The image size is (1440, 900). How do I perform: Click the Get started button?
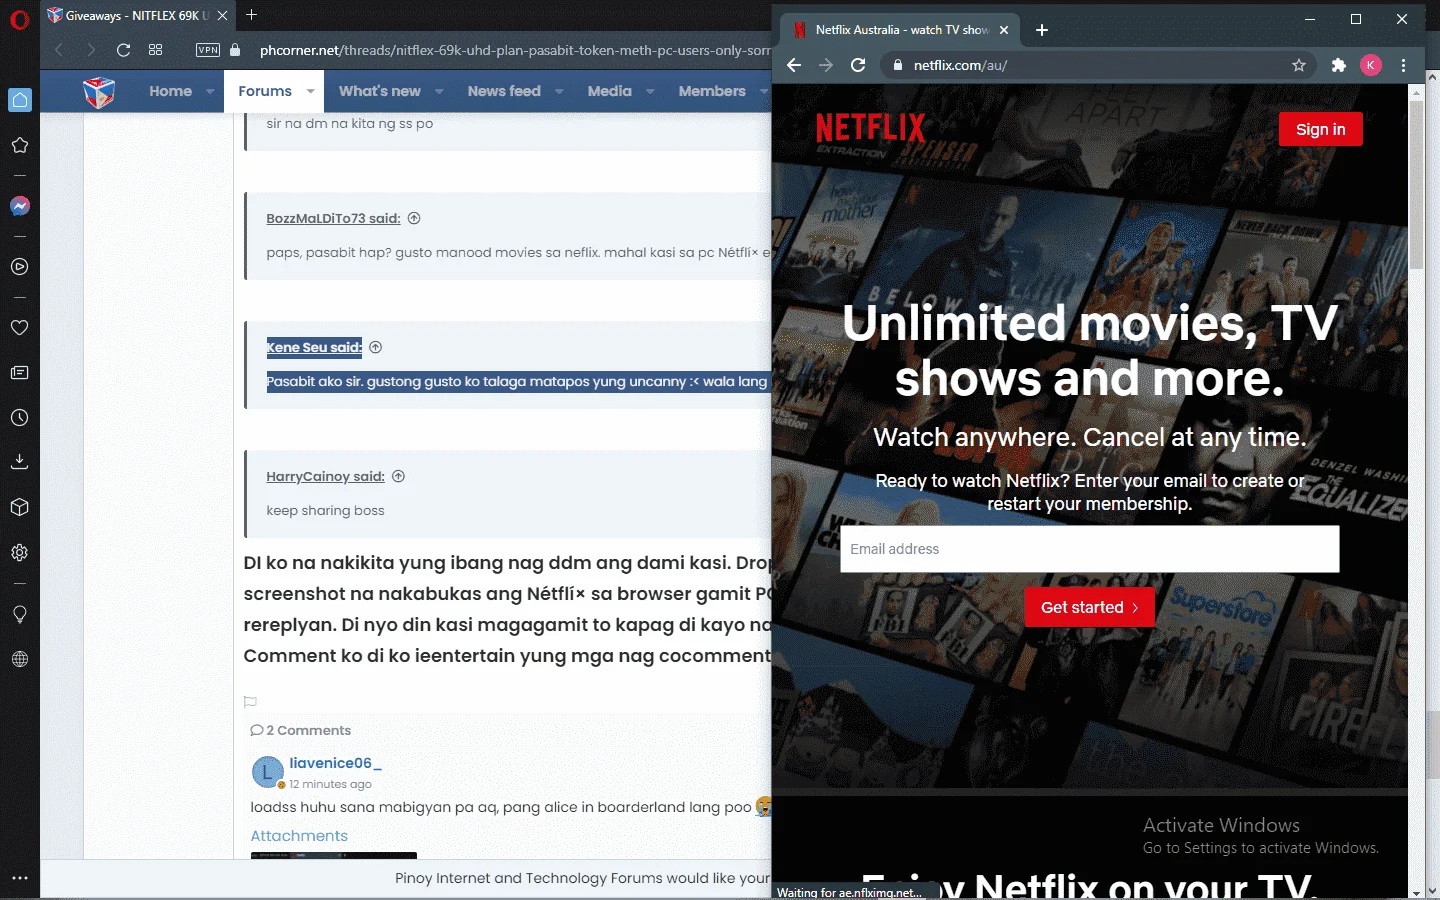click(1089, 607)
